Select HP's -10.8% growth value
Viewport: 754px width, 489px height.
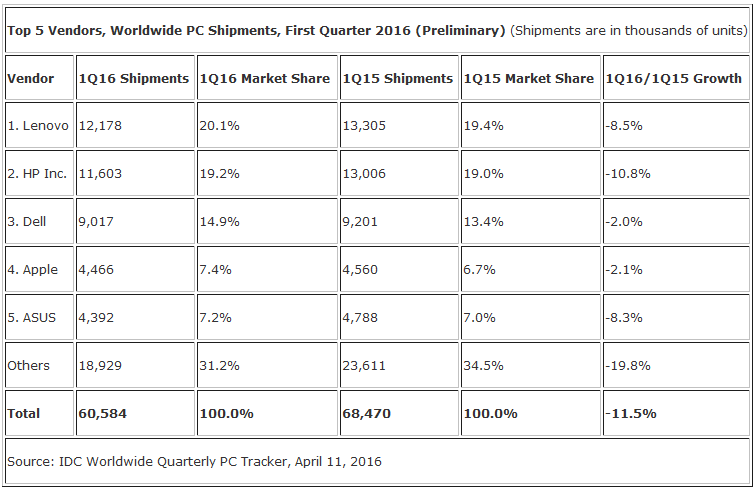[x=628, y=173]
